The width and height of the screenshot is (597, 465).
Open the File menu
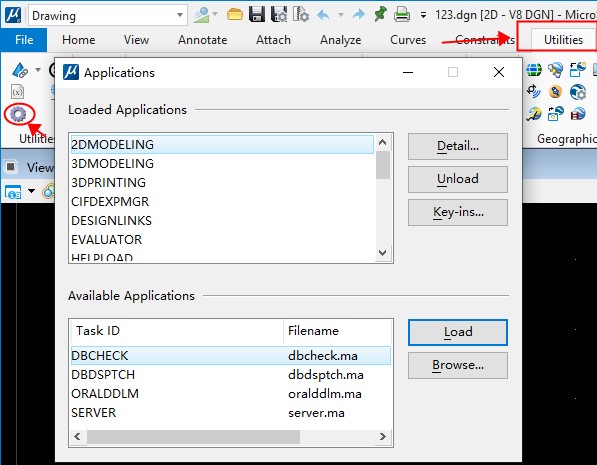24,40
